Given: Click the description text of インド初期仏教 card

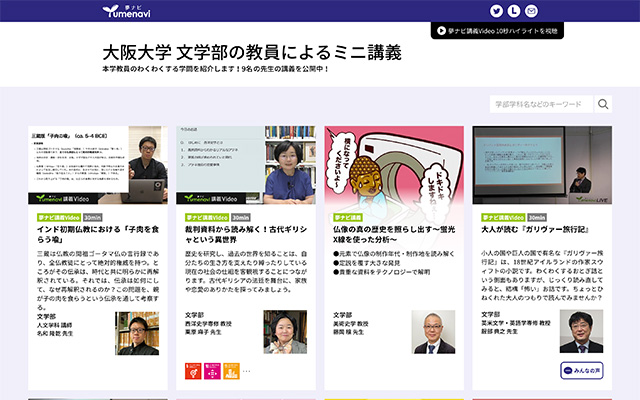Looking at the screenshot, I should pos(98,280).
